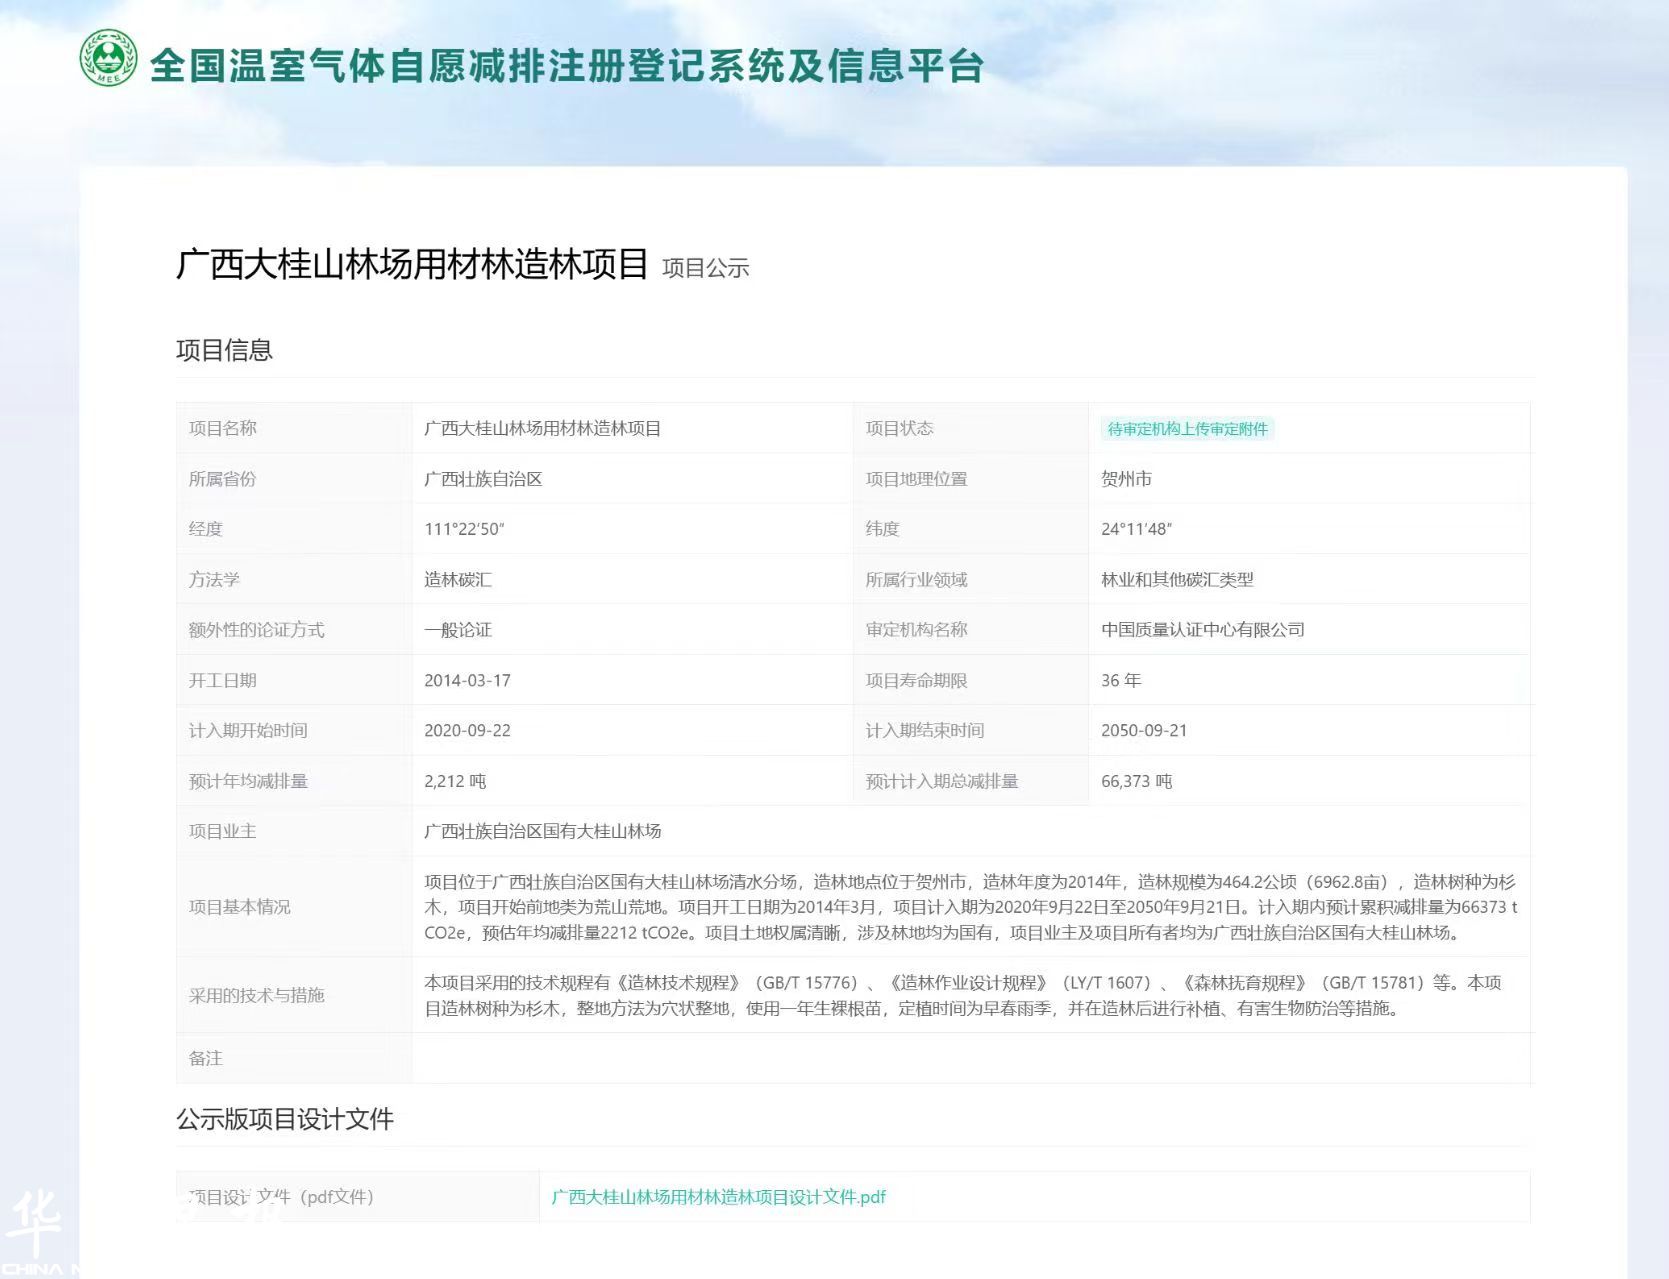
Task: Click the longitude value 111°22′50″
Action: point(464,529)
